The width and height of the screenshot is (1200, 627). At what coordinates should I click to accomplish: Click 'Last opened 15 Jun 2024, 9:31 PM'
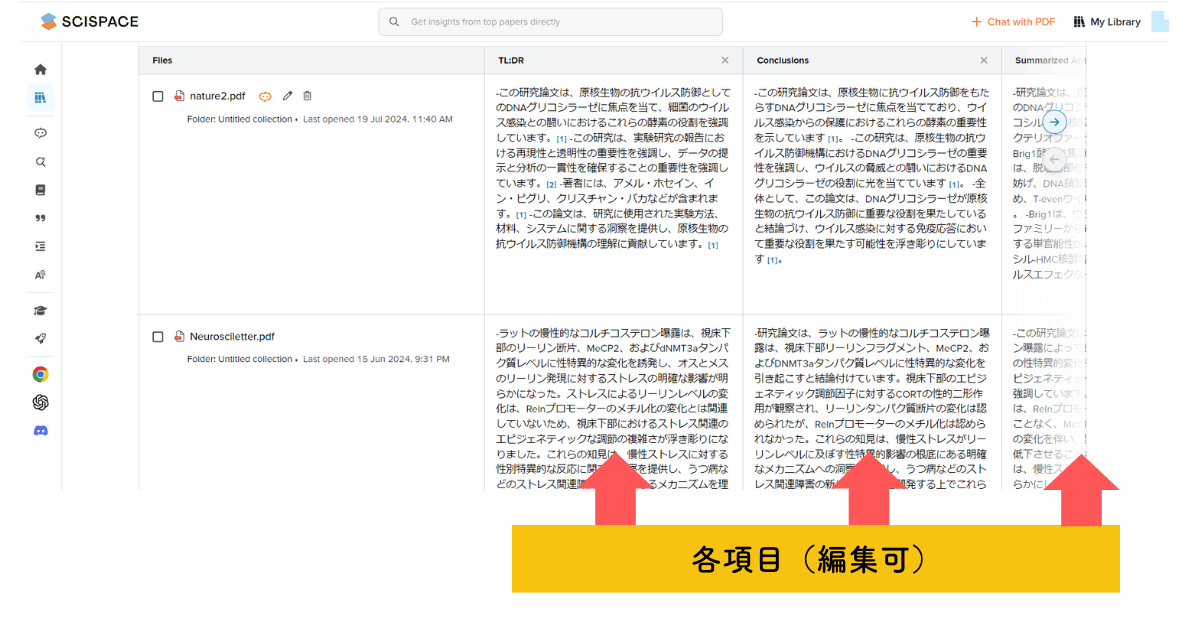coord(377,359)
